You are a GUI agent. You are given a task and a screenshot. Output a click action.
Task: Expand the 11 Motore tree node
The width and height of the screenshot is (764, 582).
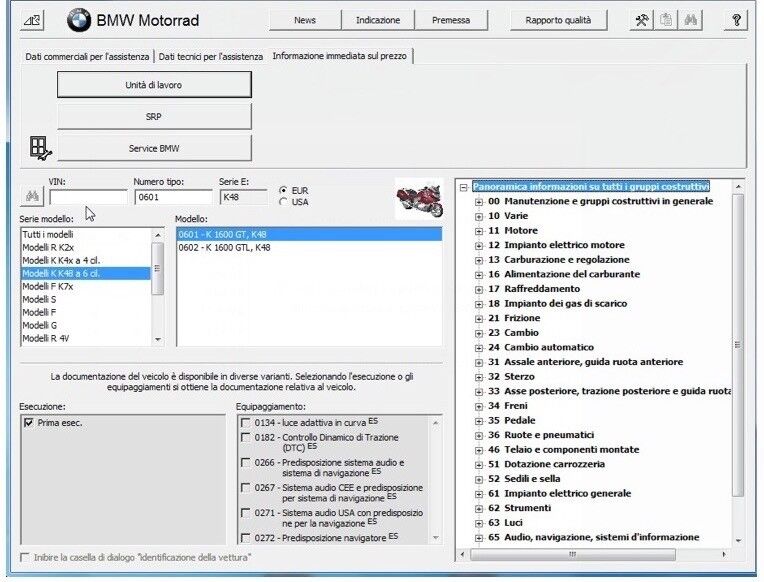pos(479,231)
